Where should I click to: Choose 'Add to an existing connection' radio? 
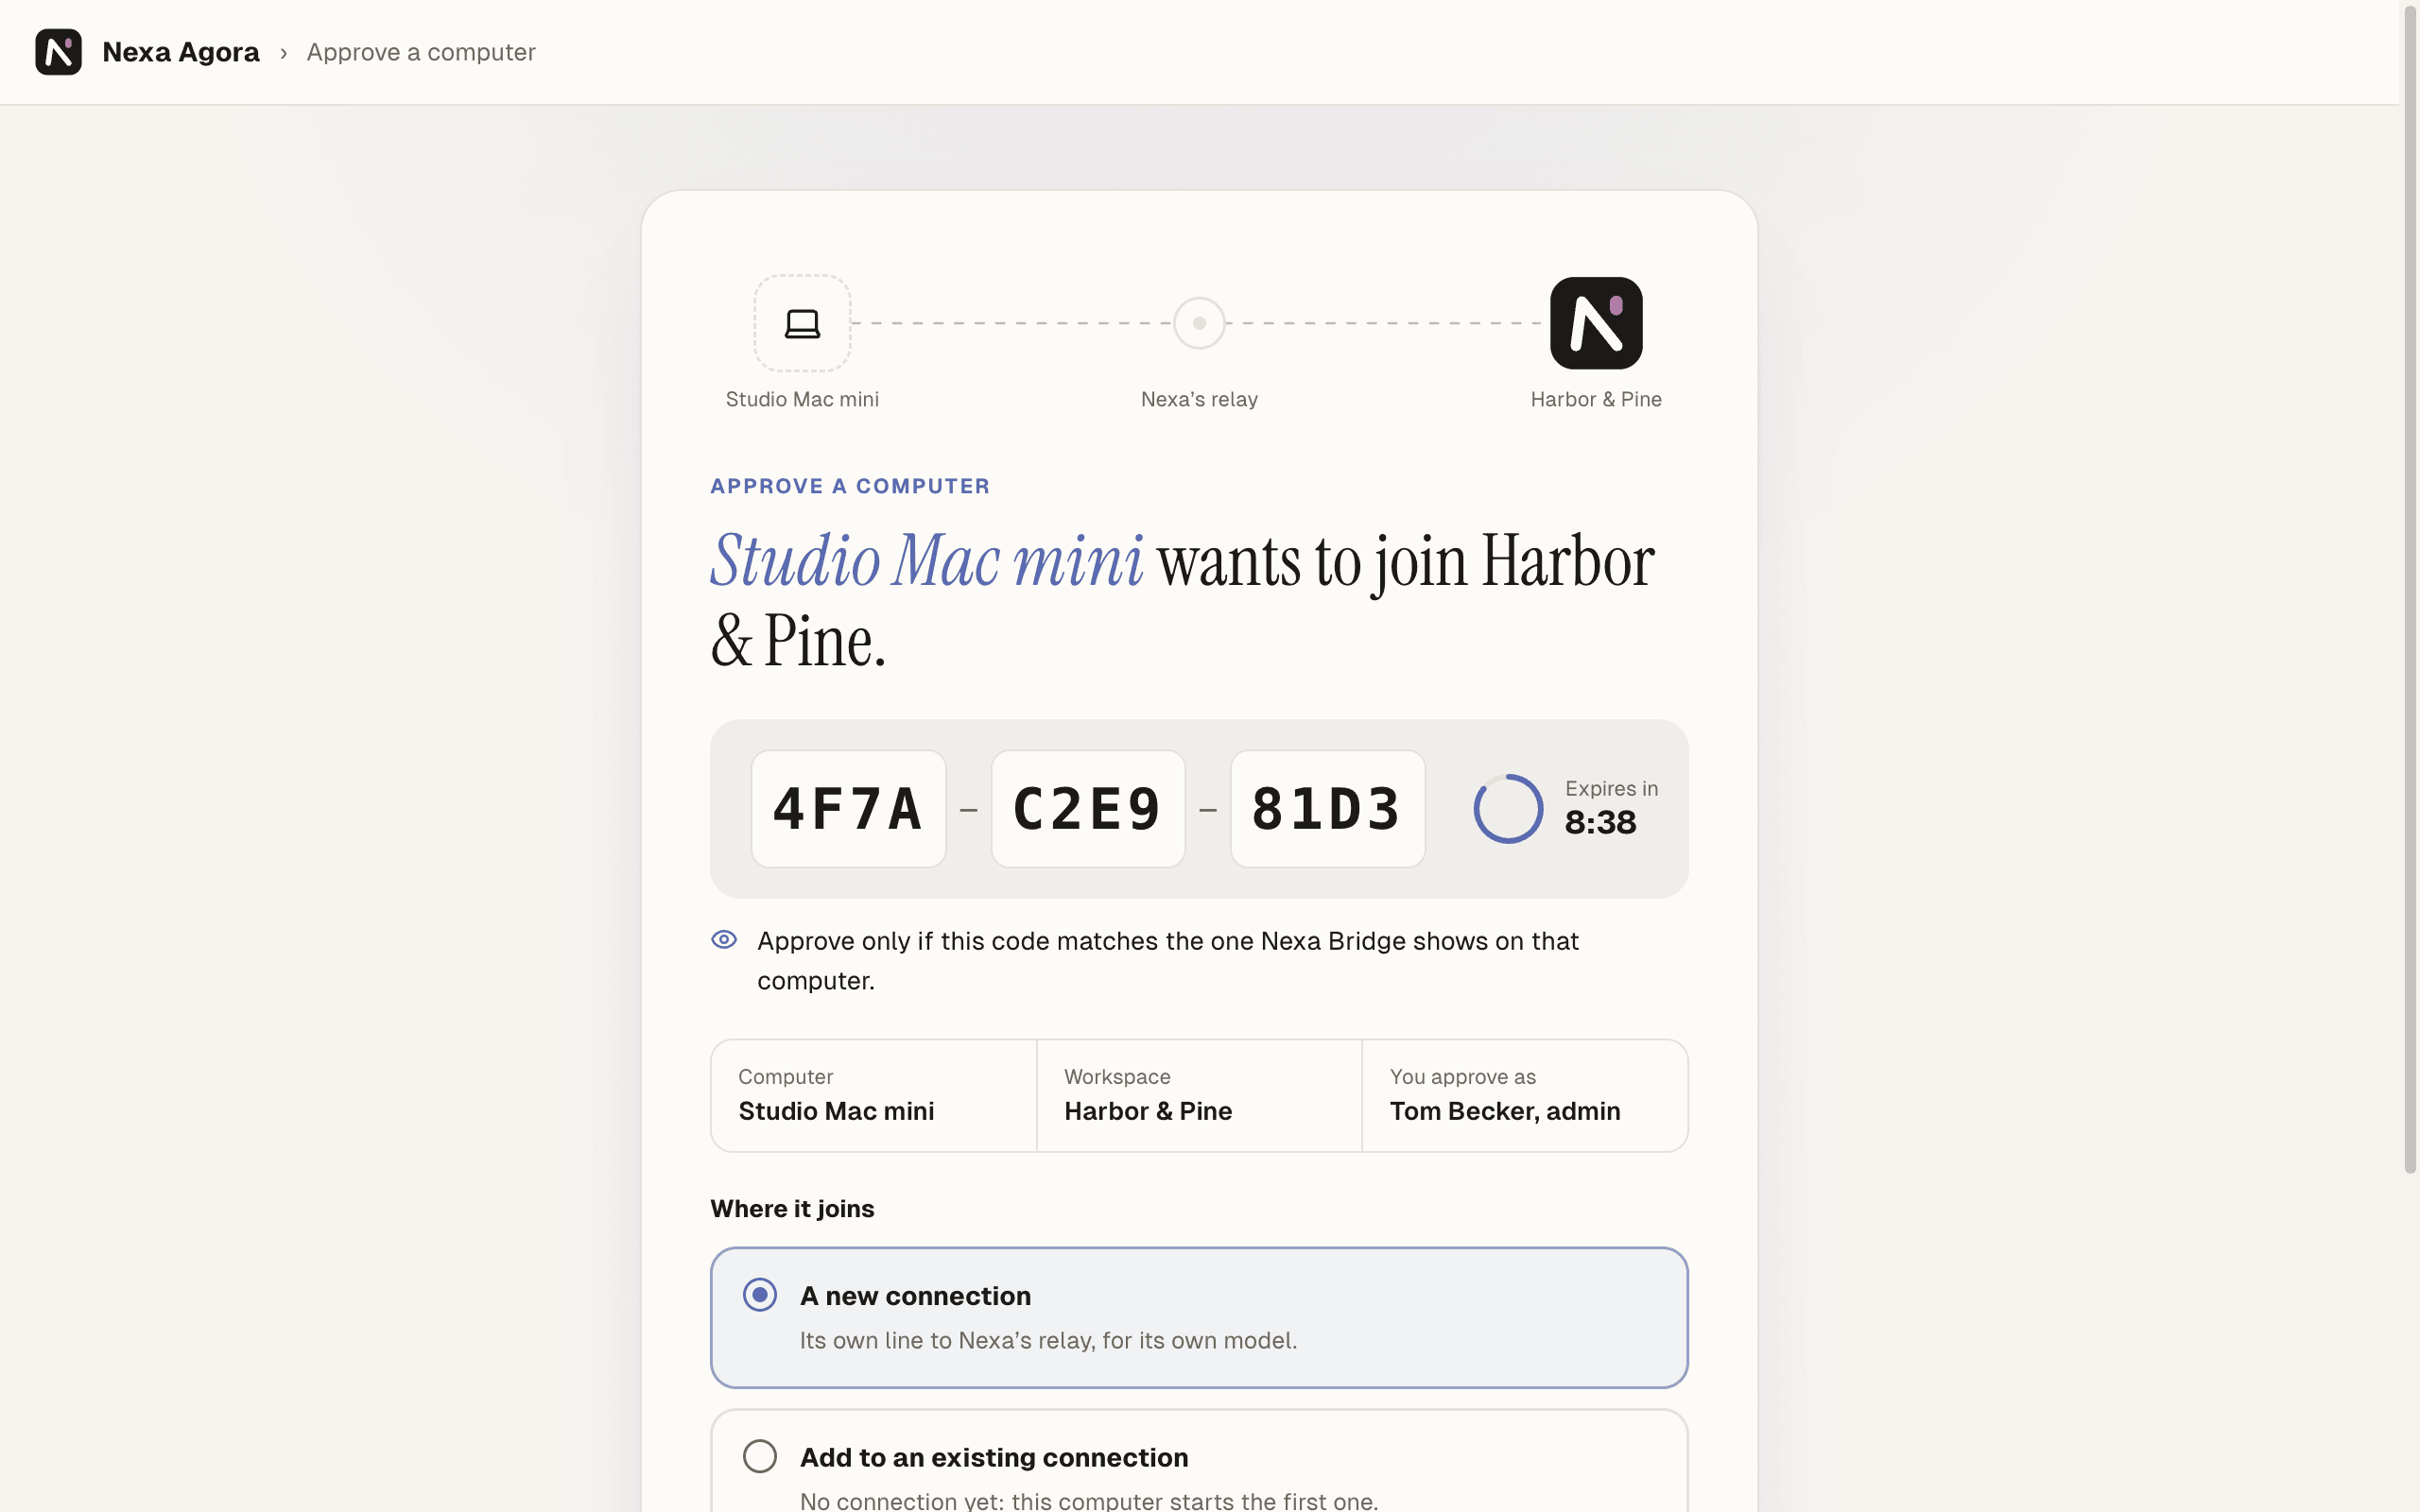coord(760,1456)
